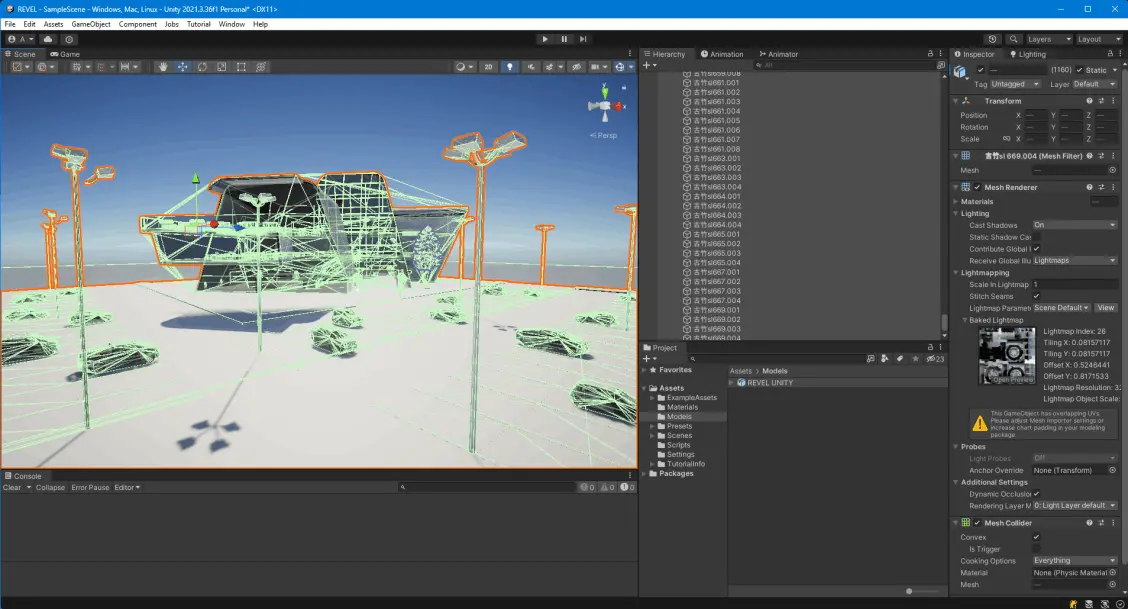This screenshot has height=609, width=1128.
Task: Toggle Collapse in Console
Action: point(50,487)
